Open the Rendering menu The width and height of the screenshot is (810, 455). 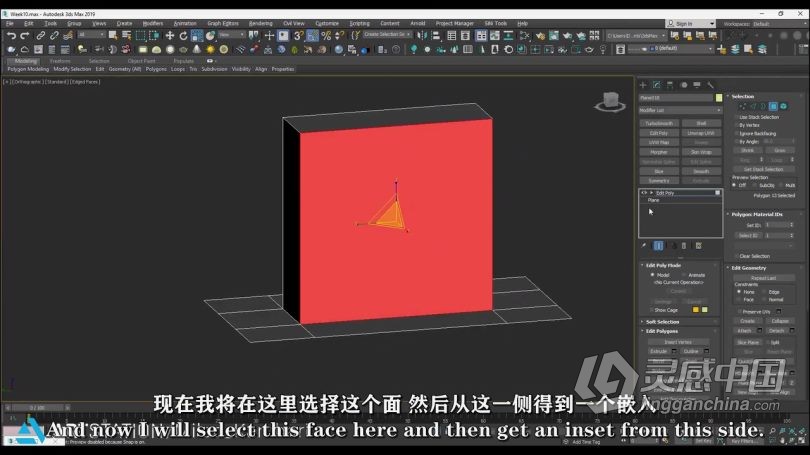(260, 23)
